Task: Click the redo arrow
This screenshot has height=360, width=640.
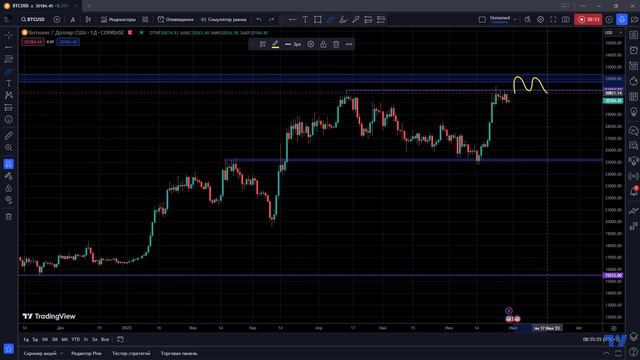Action: tap(271, 20)
